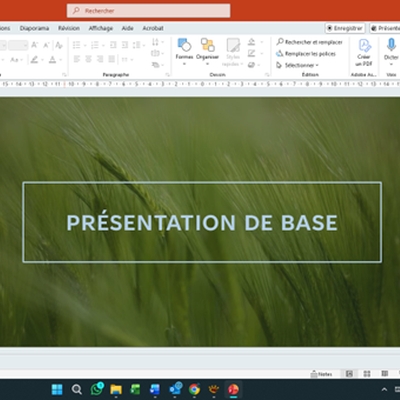Open the Affichage tab

tap(101, 28)
